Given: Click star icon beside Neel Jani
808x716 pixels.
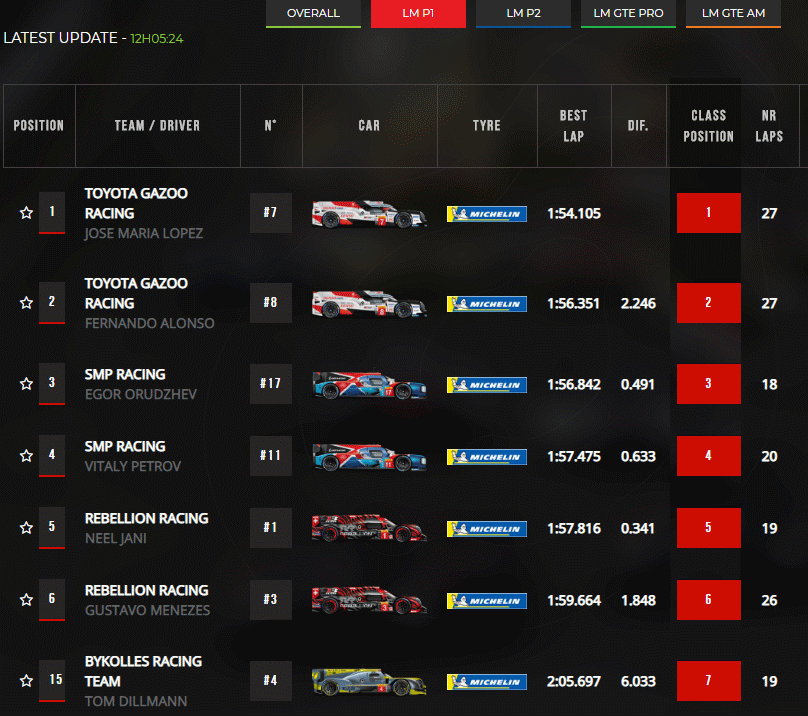Looking at the screenshot, I should 26,528.
